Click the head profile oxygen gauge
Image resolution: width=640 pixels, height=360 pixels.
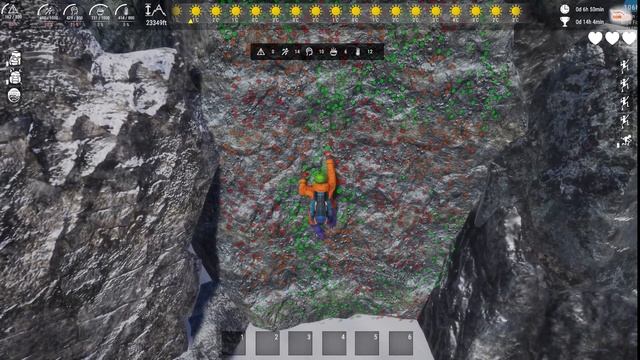point(73,14)
